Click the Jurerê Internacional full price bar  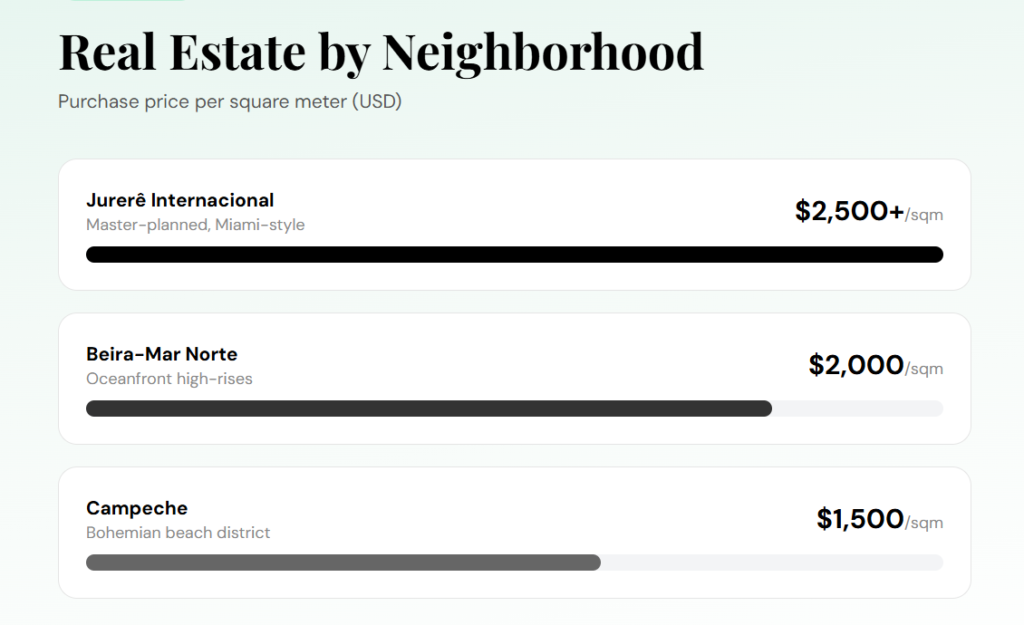(514, 254)
